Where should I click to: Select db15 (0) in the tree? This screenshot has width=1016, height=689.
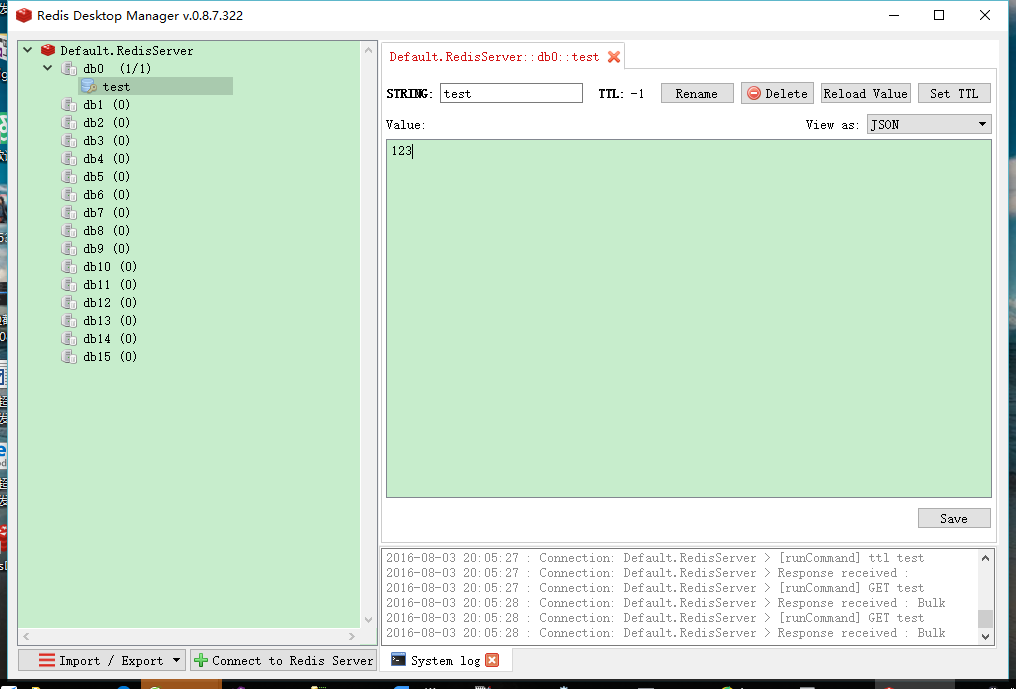110,356
